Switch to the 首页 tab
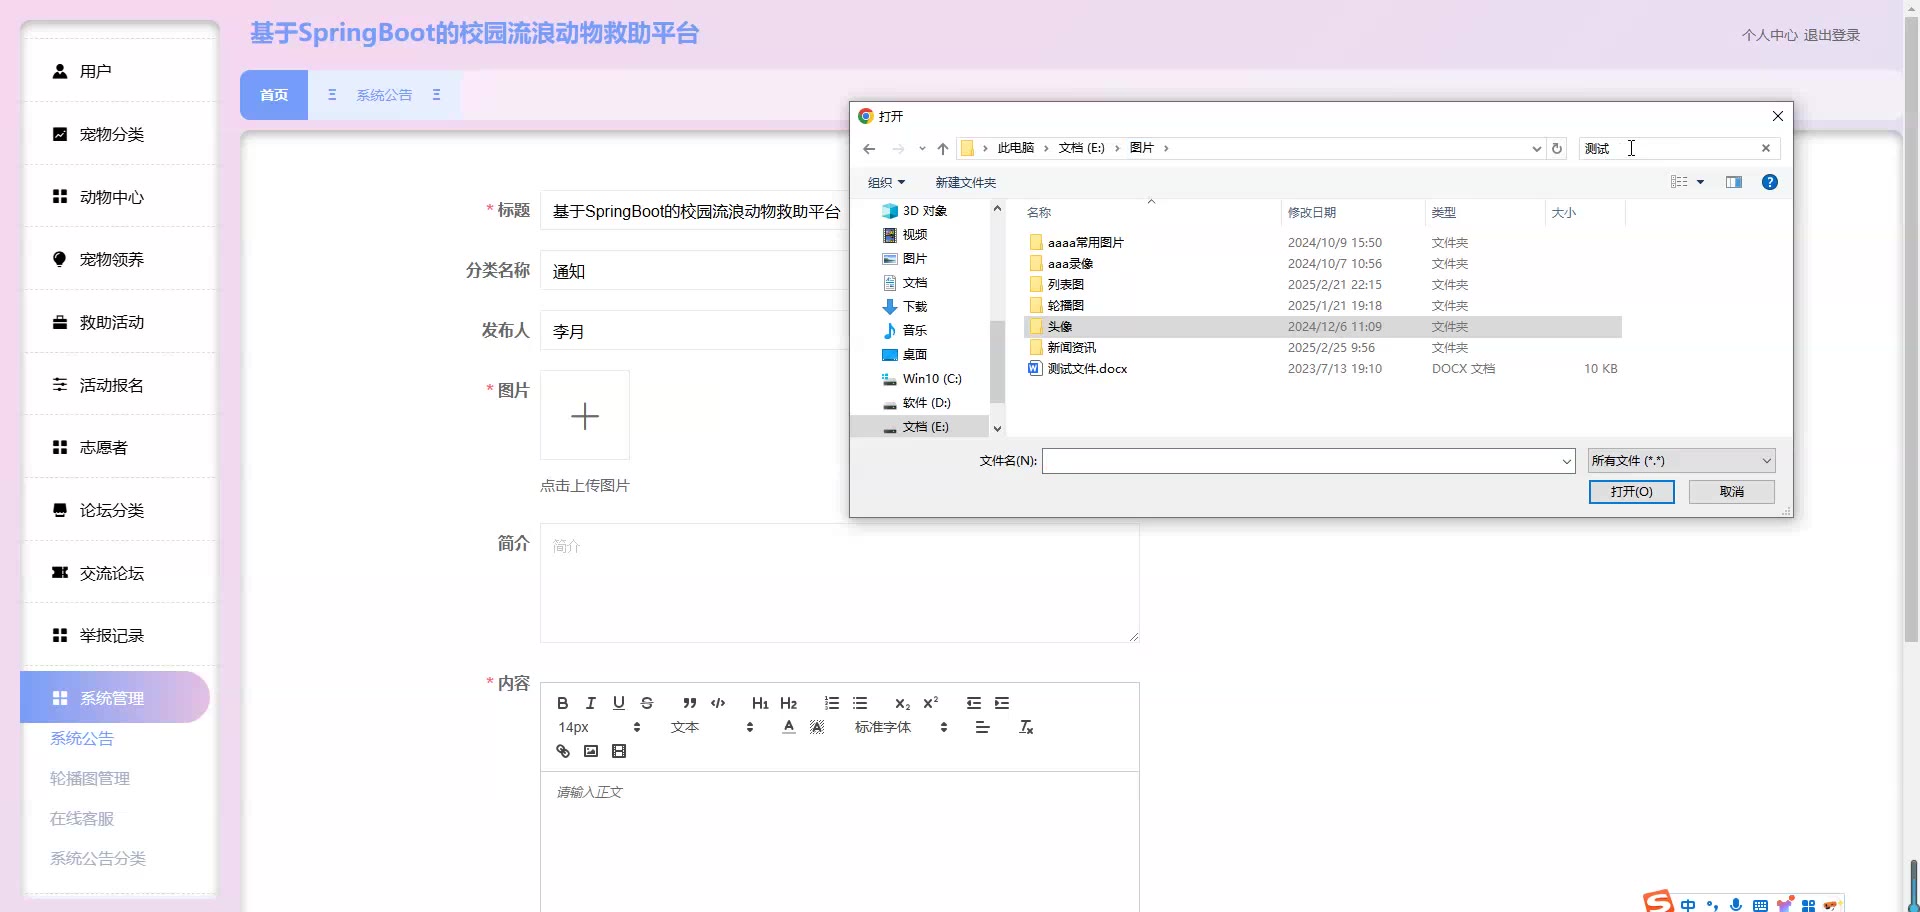Image resolution: width=1920 pixels, height=912 pixels. point(274,95)
